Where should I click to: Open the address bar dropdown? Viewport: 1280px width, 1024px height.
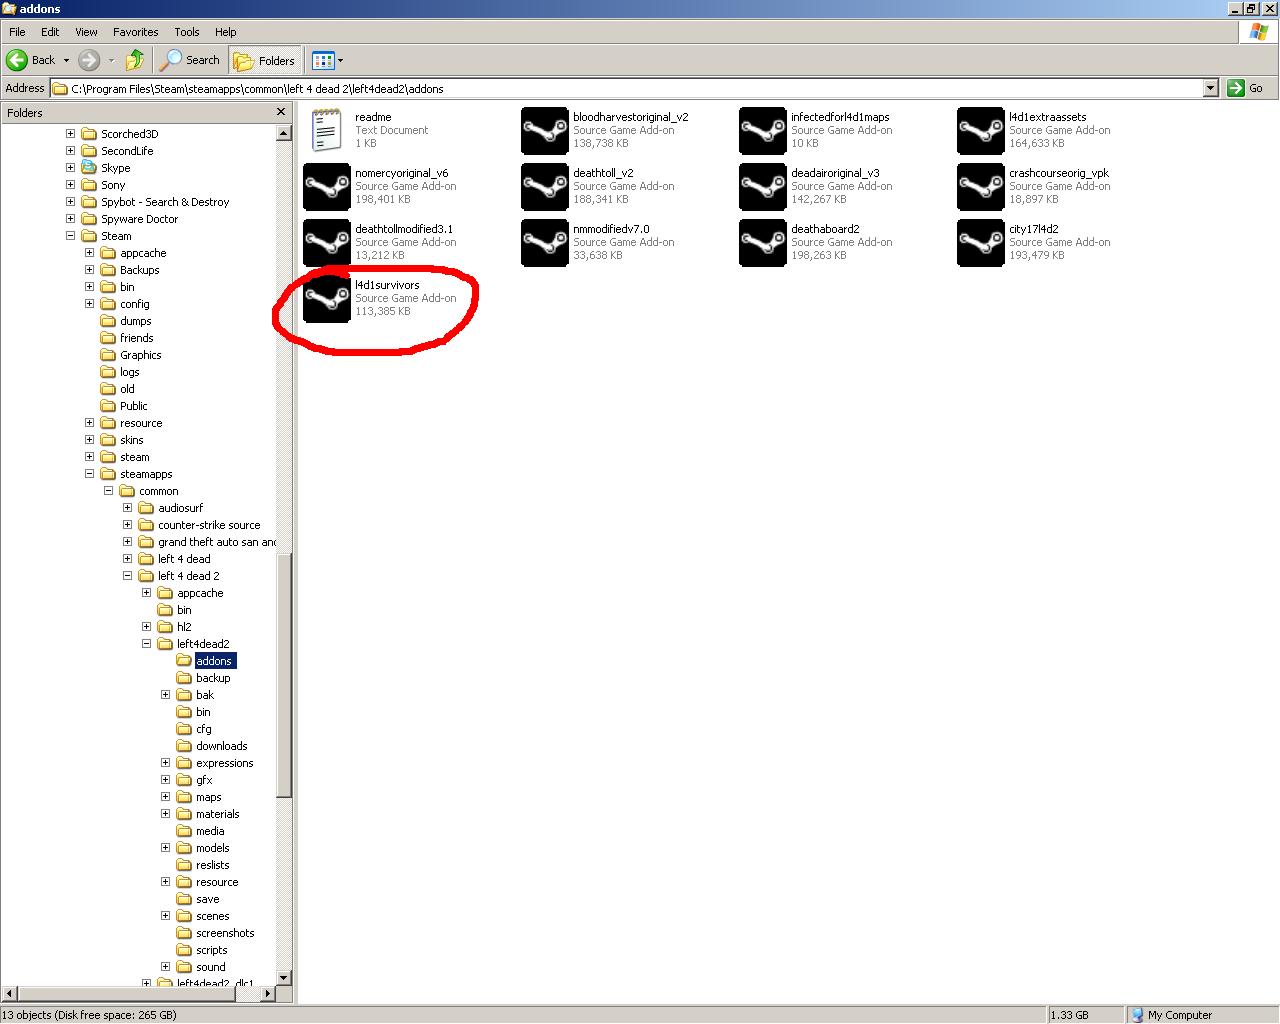(x=1210, y=88)
